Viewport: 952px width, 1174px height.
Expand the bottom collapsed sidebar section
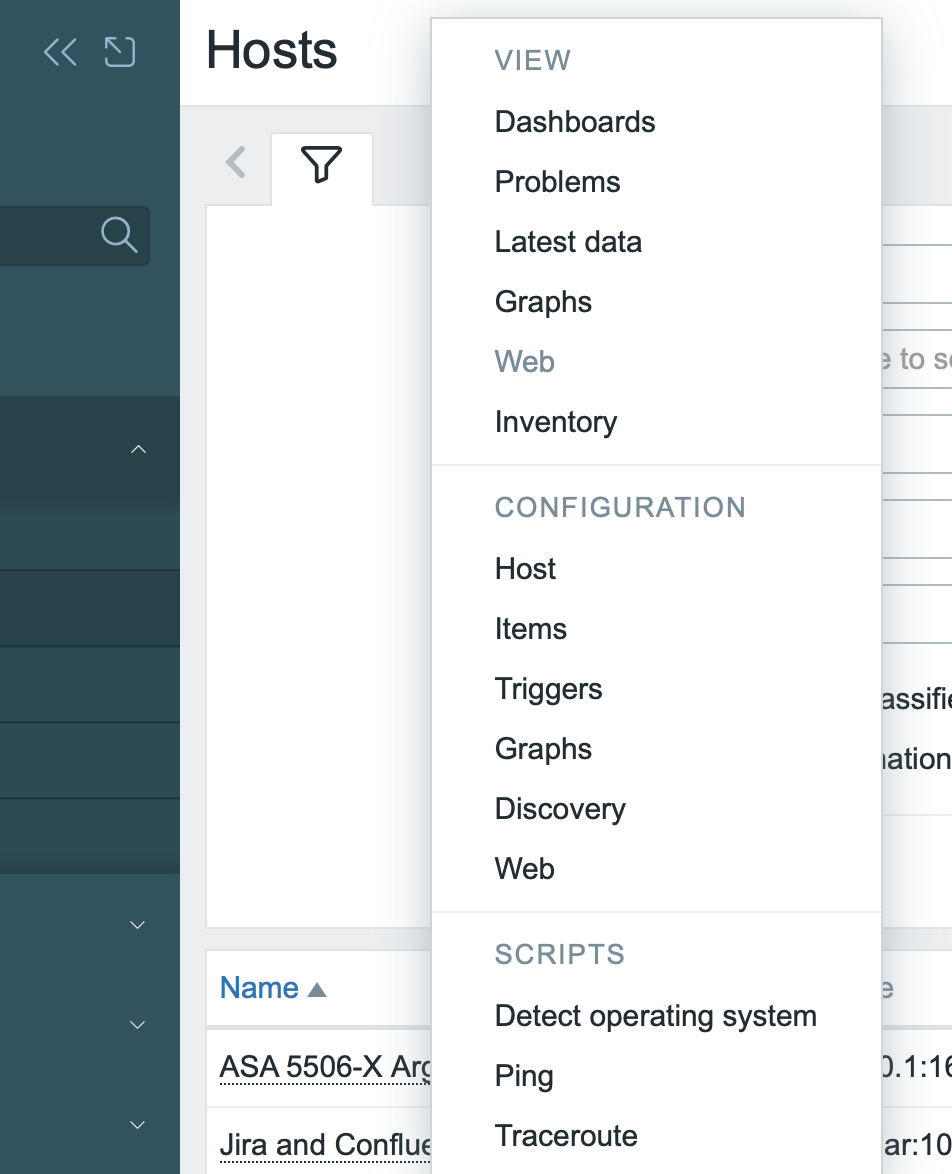[139, 1125]
